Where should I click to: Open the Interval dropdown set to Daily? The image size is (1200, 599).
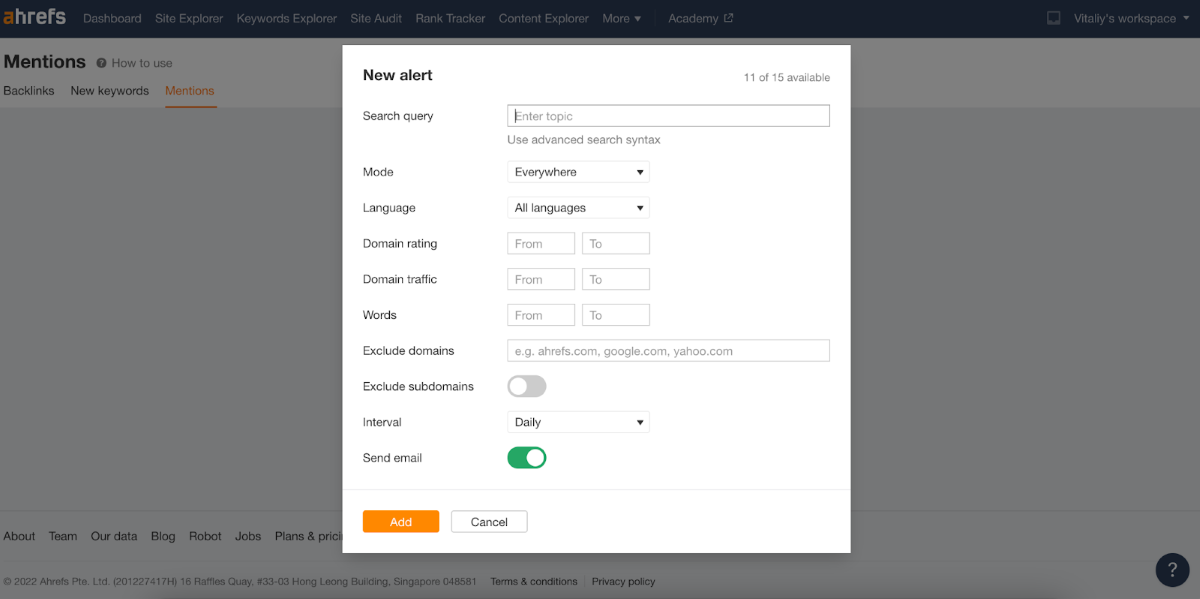(x=579, y=422)
